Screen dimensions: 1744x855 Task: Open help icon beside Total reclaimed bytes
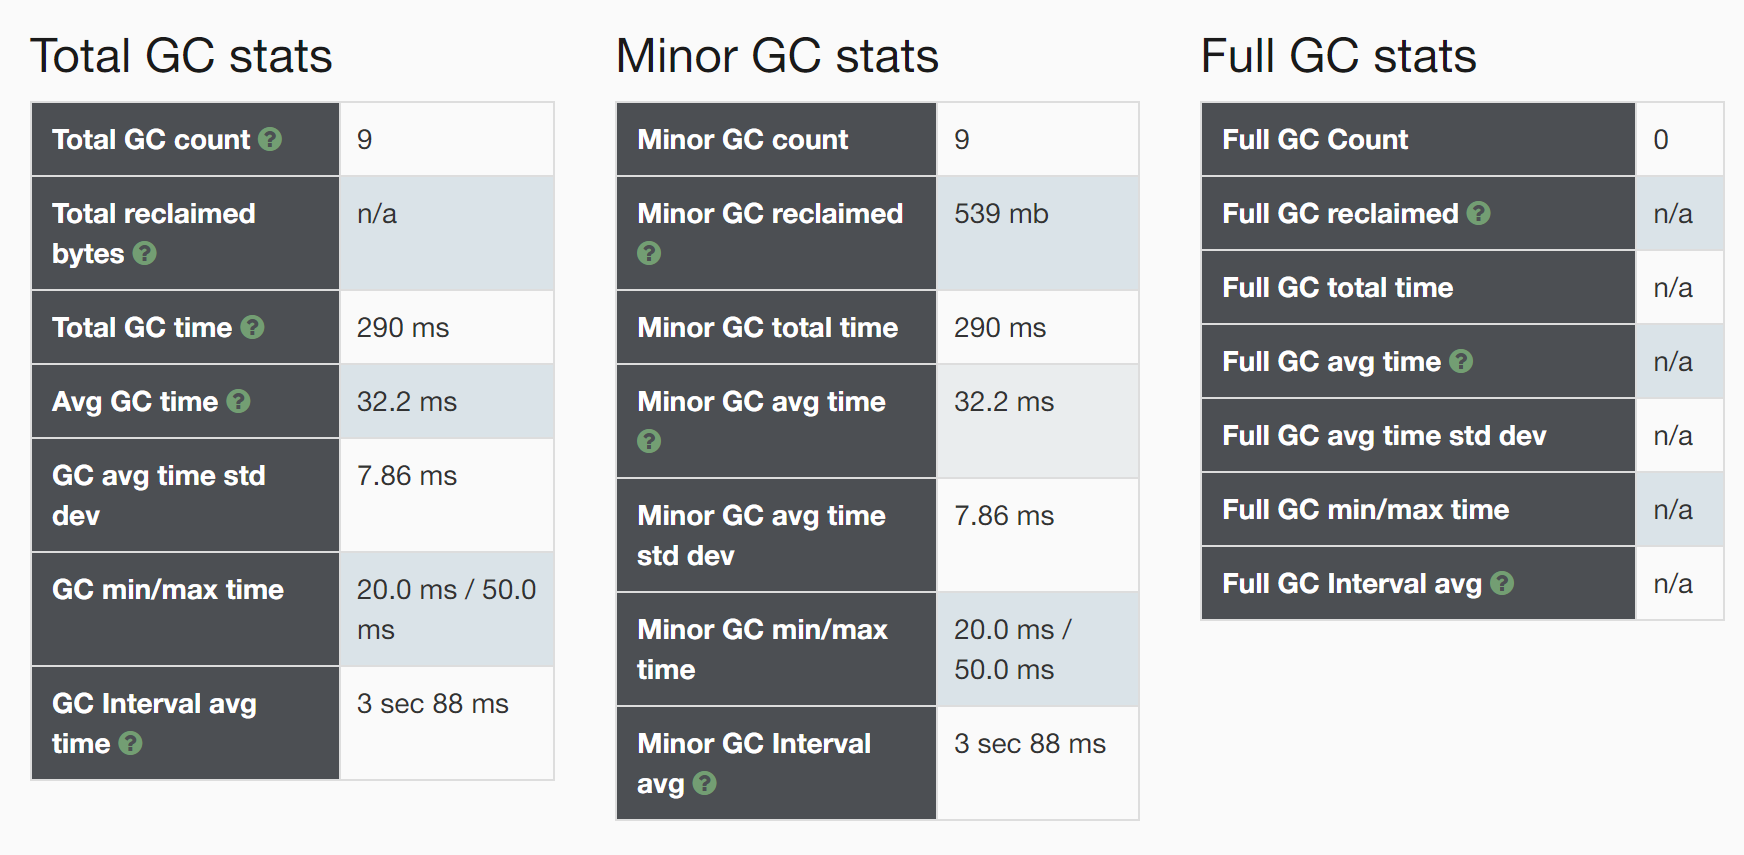click(x=144, y=253)
